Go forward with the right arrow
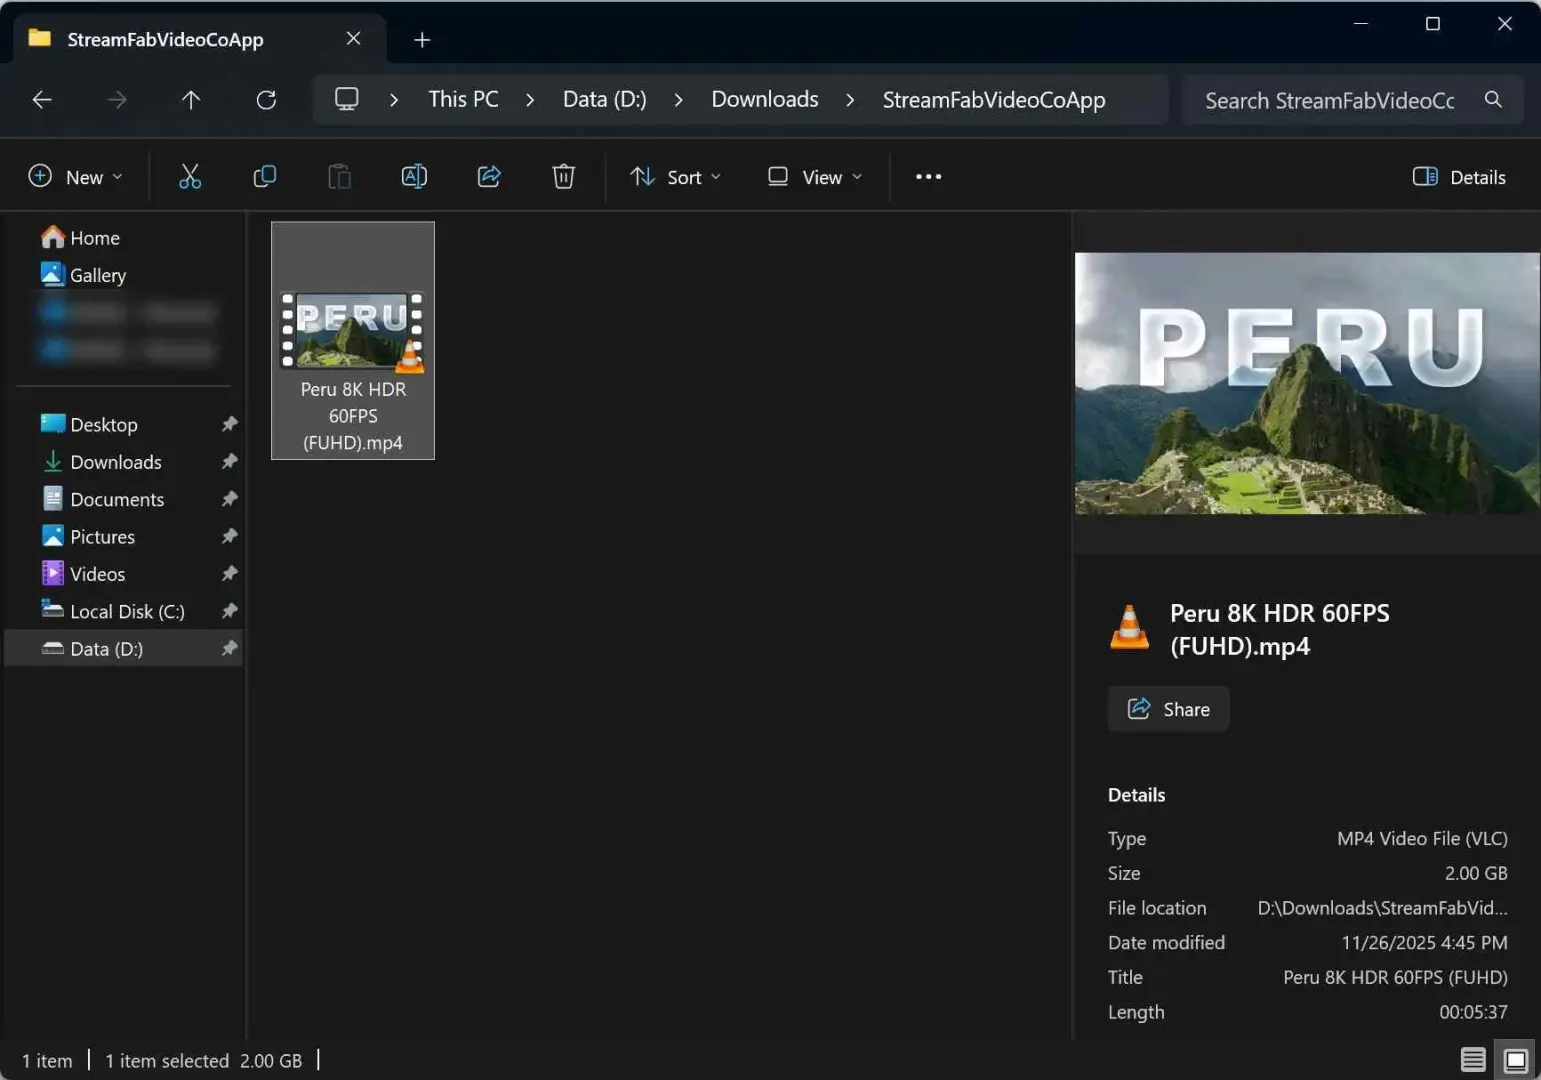 click(x=117, y=100)
